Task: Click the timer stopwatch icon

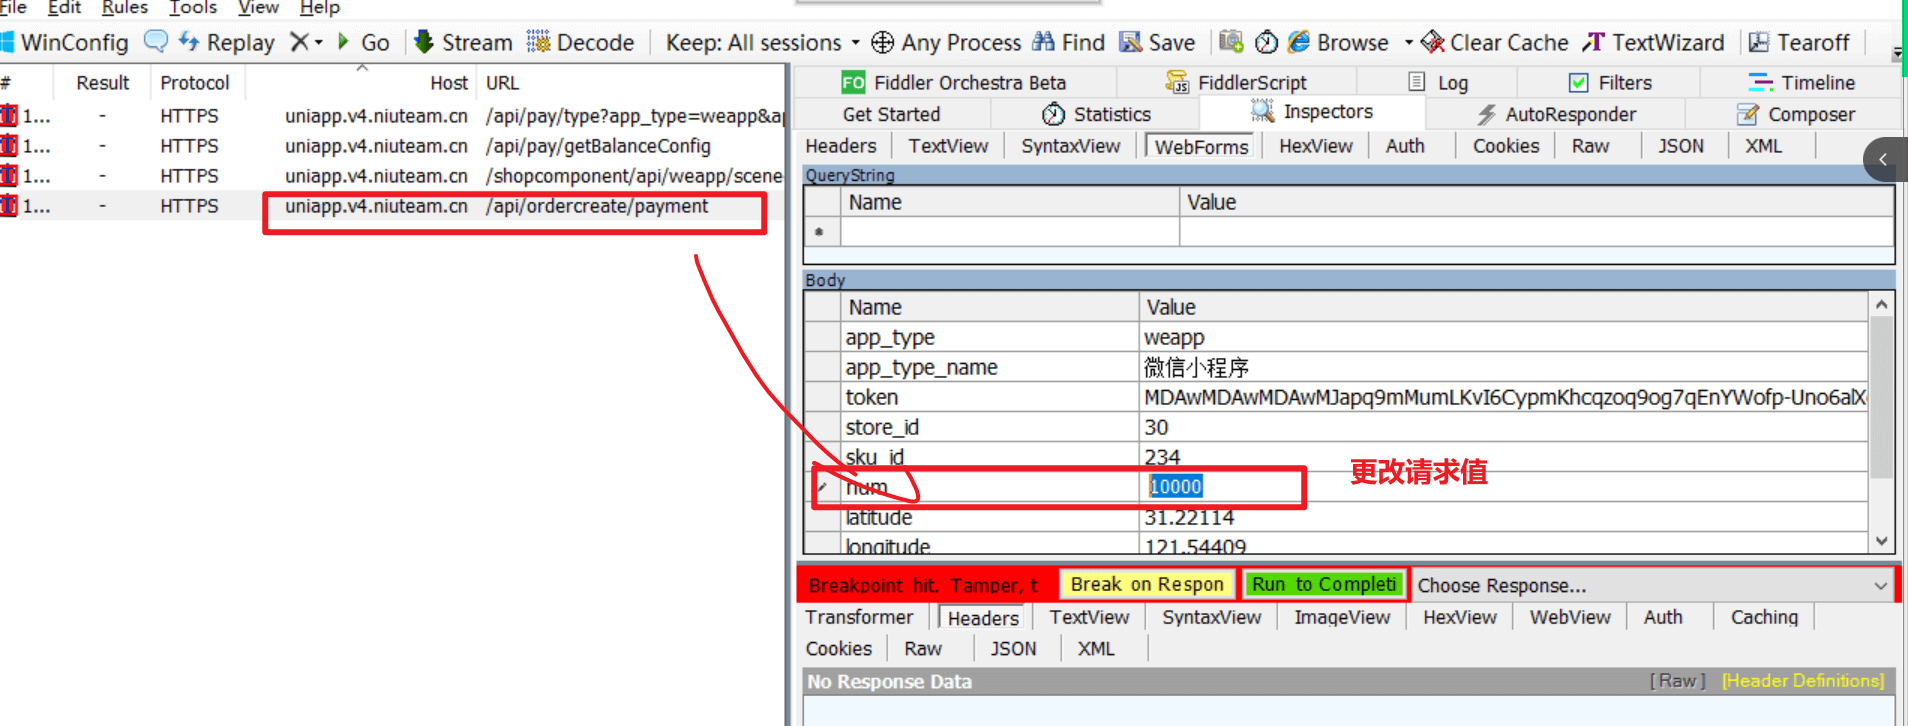Action: pos(1266,42)
